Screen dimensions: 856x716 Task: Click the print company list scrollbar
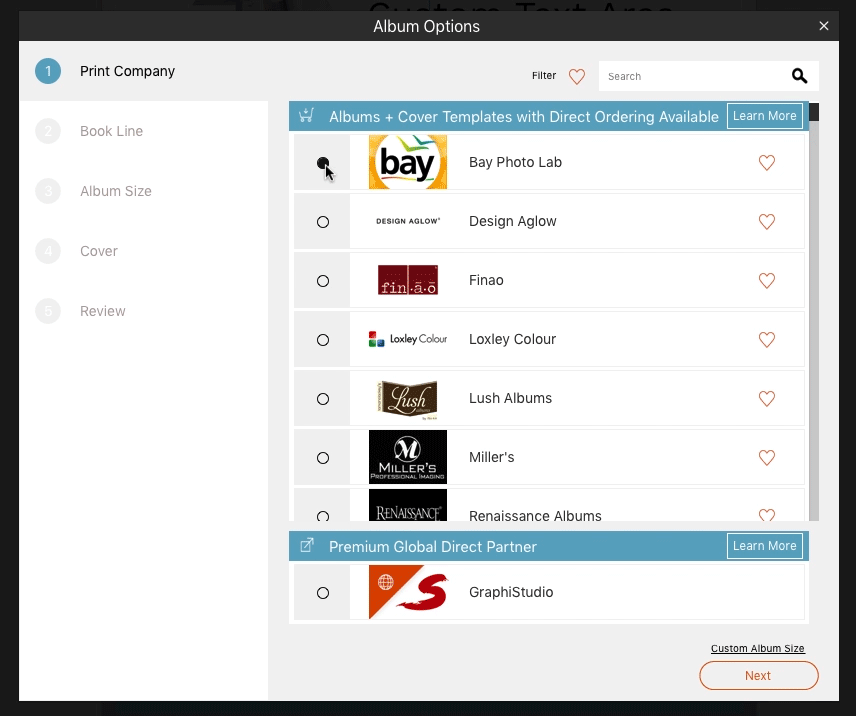[x=814, y=300]
